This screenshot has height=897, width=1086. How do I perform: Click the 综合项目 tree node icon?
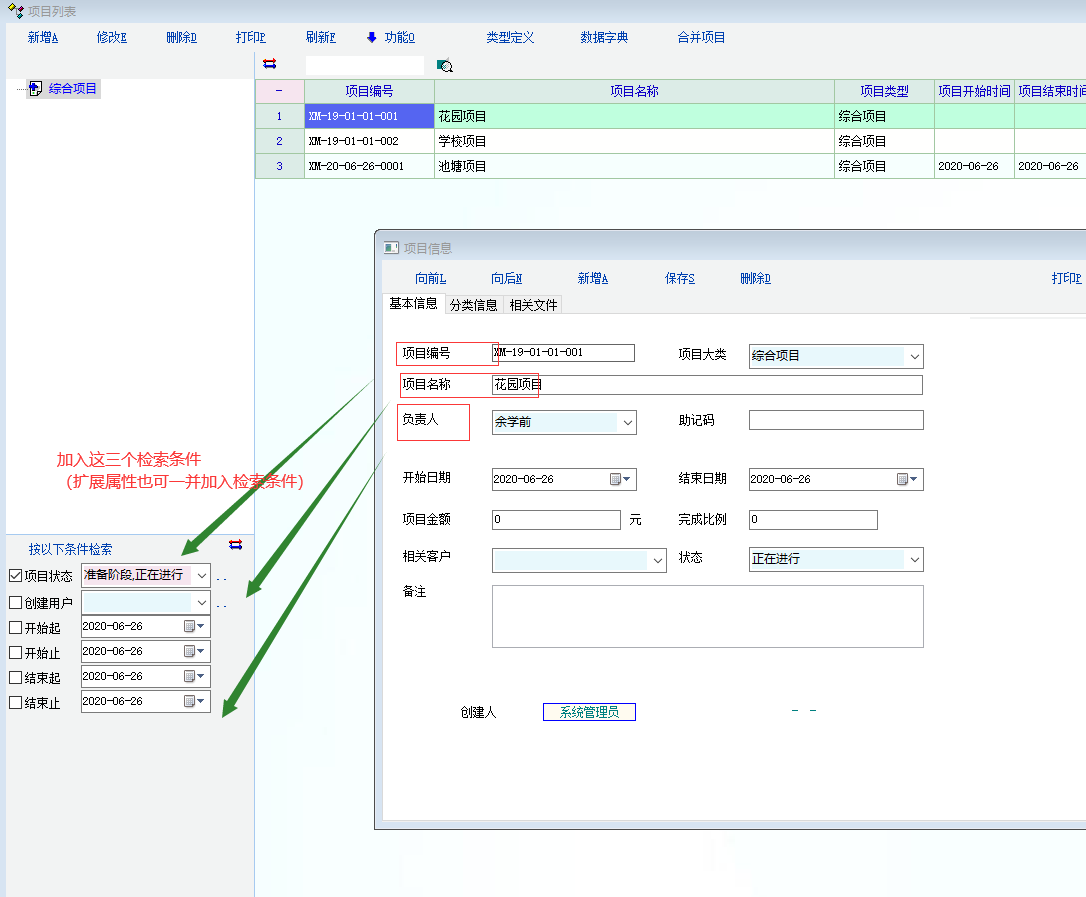[x=36, y=89]
